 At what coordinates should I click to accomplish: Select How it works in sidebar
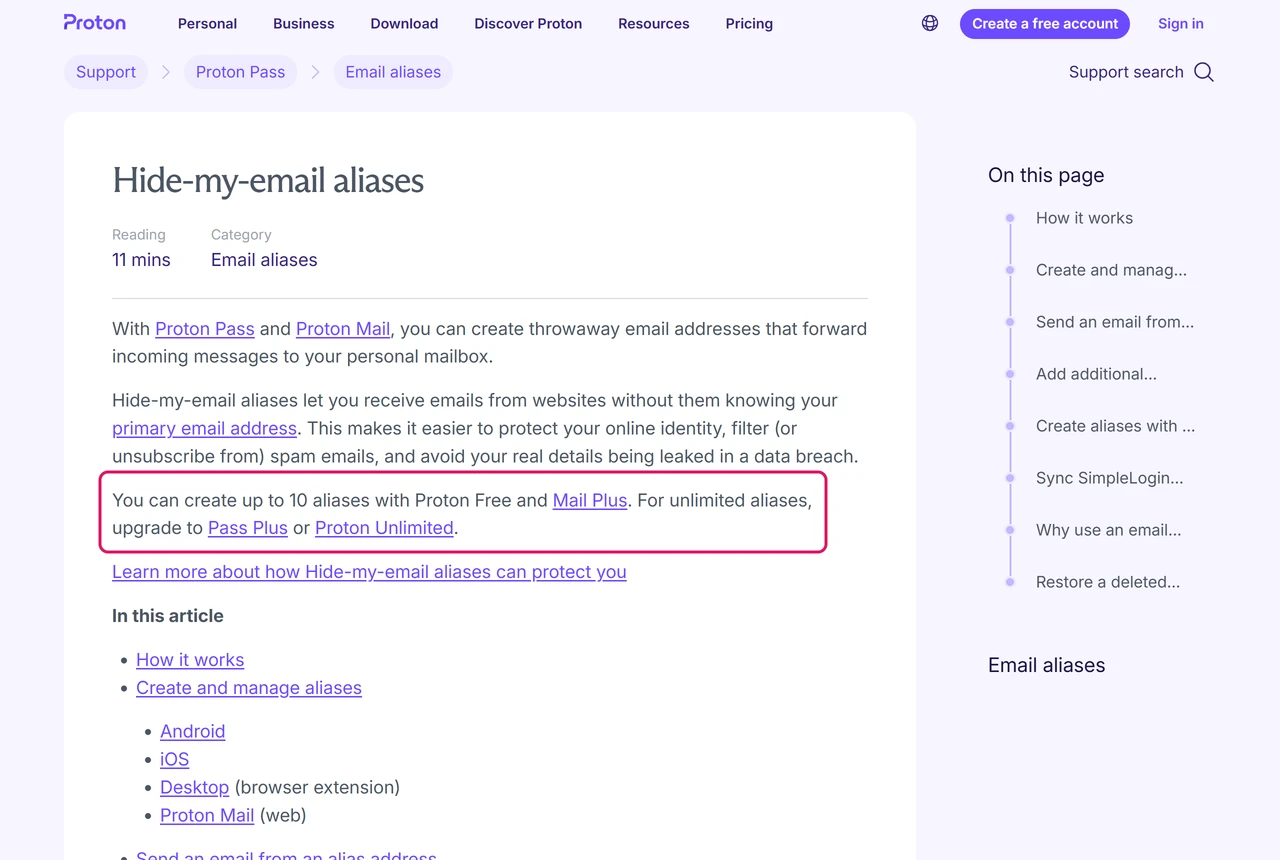[1084, 218]
